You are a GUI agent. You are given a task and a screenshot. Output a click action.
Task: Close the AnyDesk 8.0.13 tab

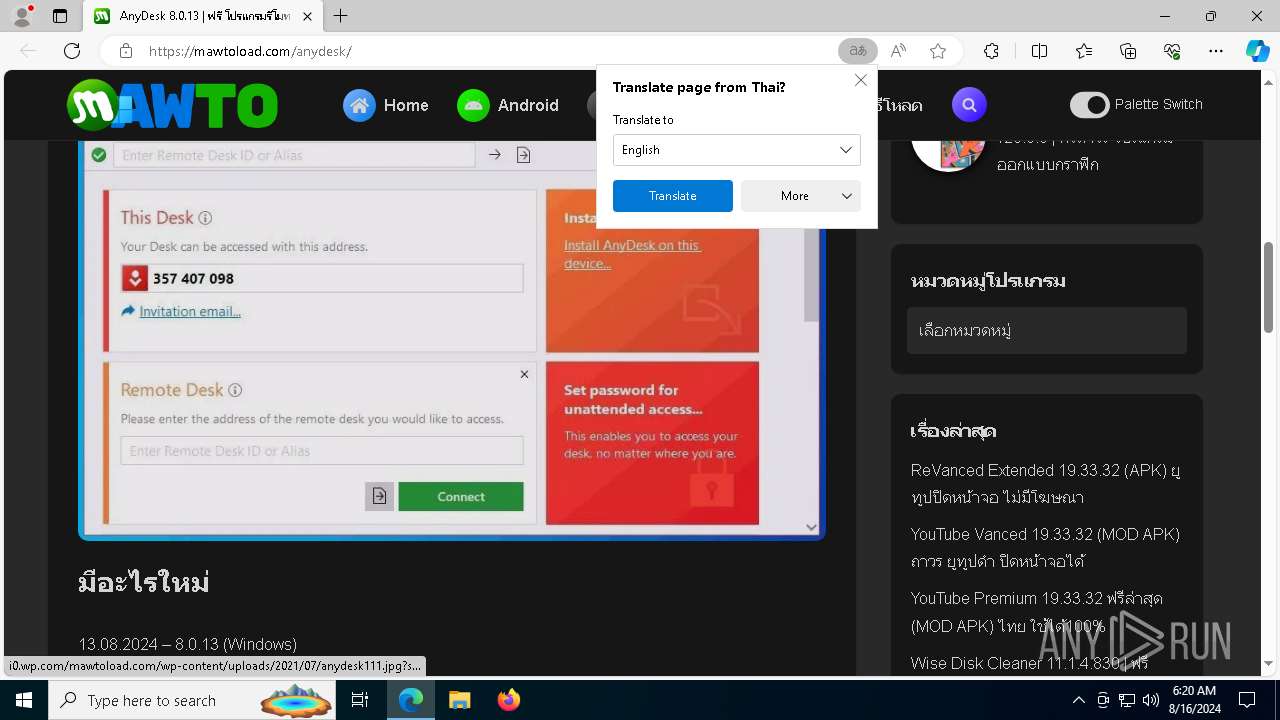click(x=308, y=16)
